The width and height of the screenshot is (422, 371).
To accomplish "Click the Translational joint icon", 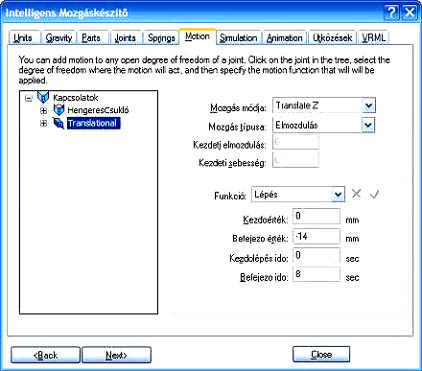I will coord(59,123).
